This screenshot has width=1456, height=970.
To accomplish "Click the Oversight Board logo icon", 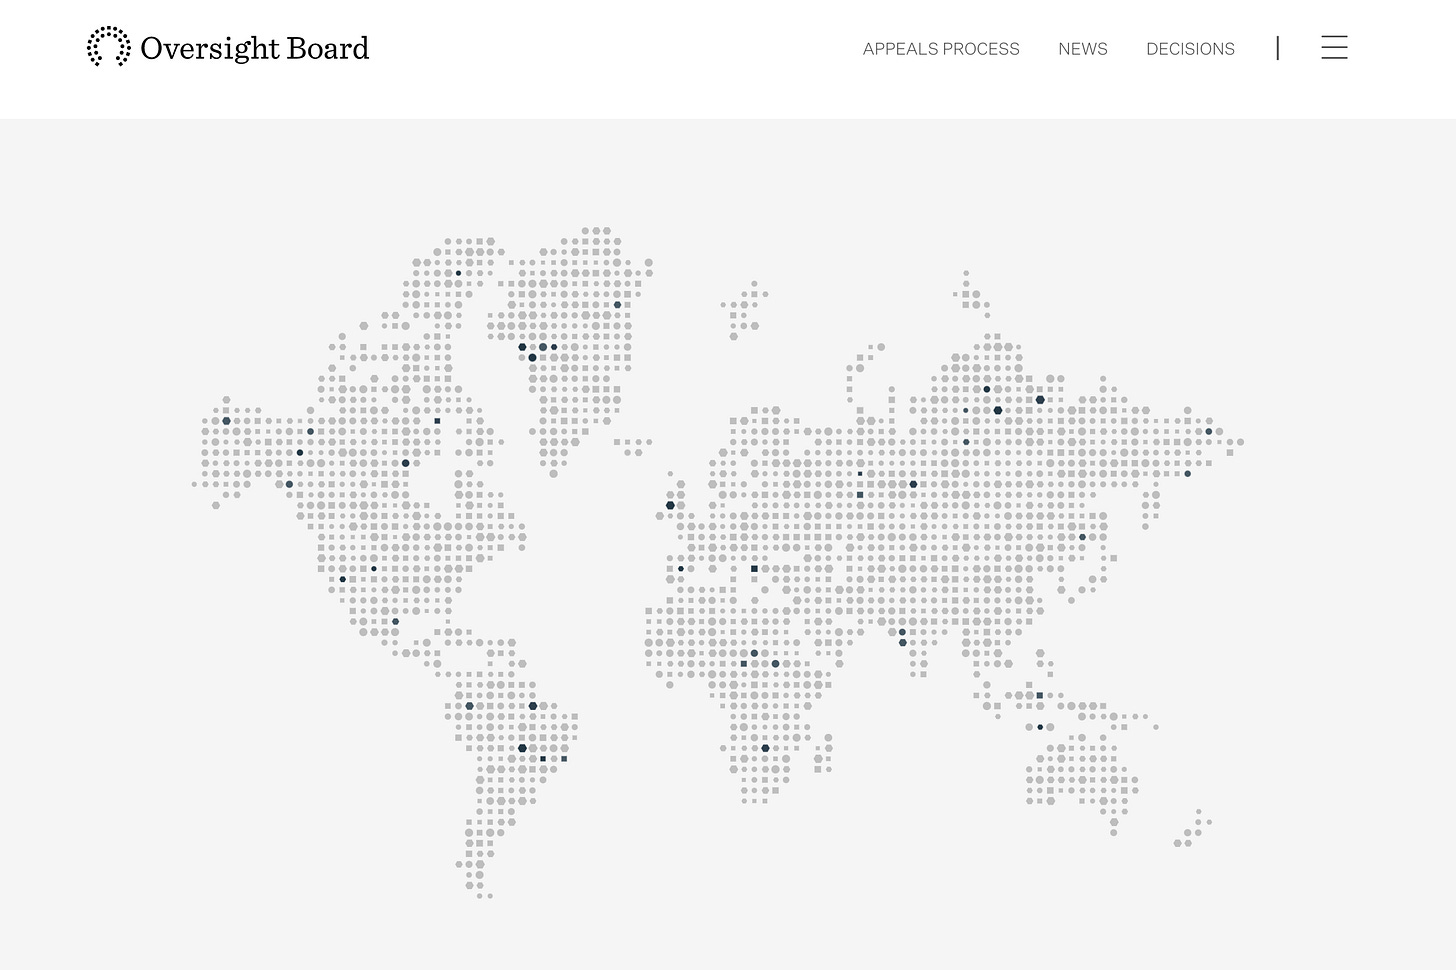I will click(108, 47).
